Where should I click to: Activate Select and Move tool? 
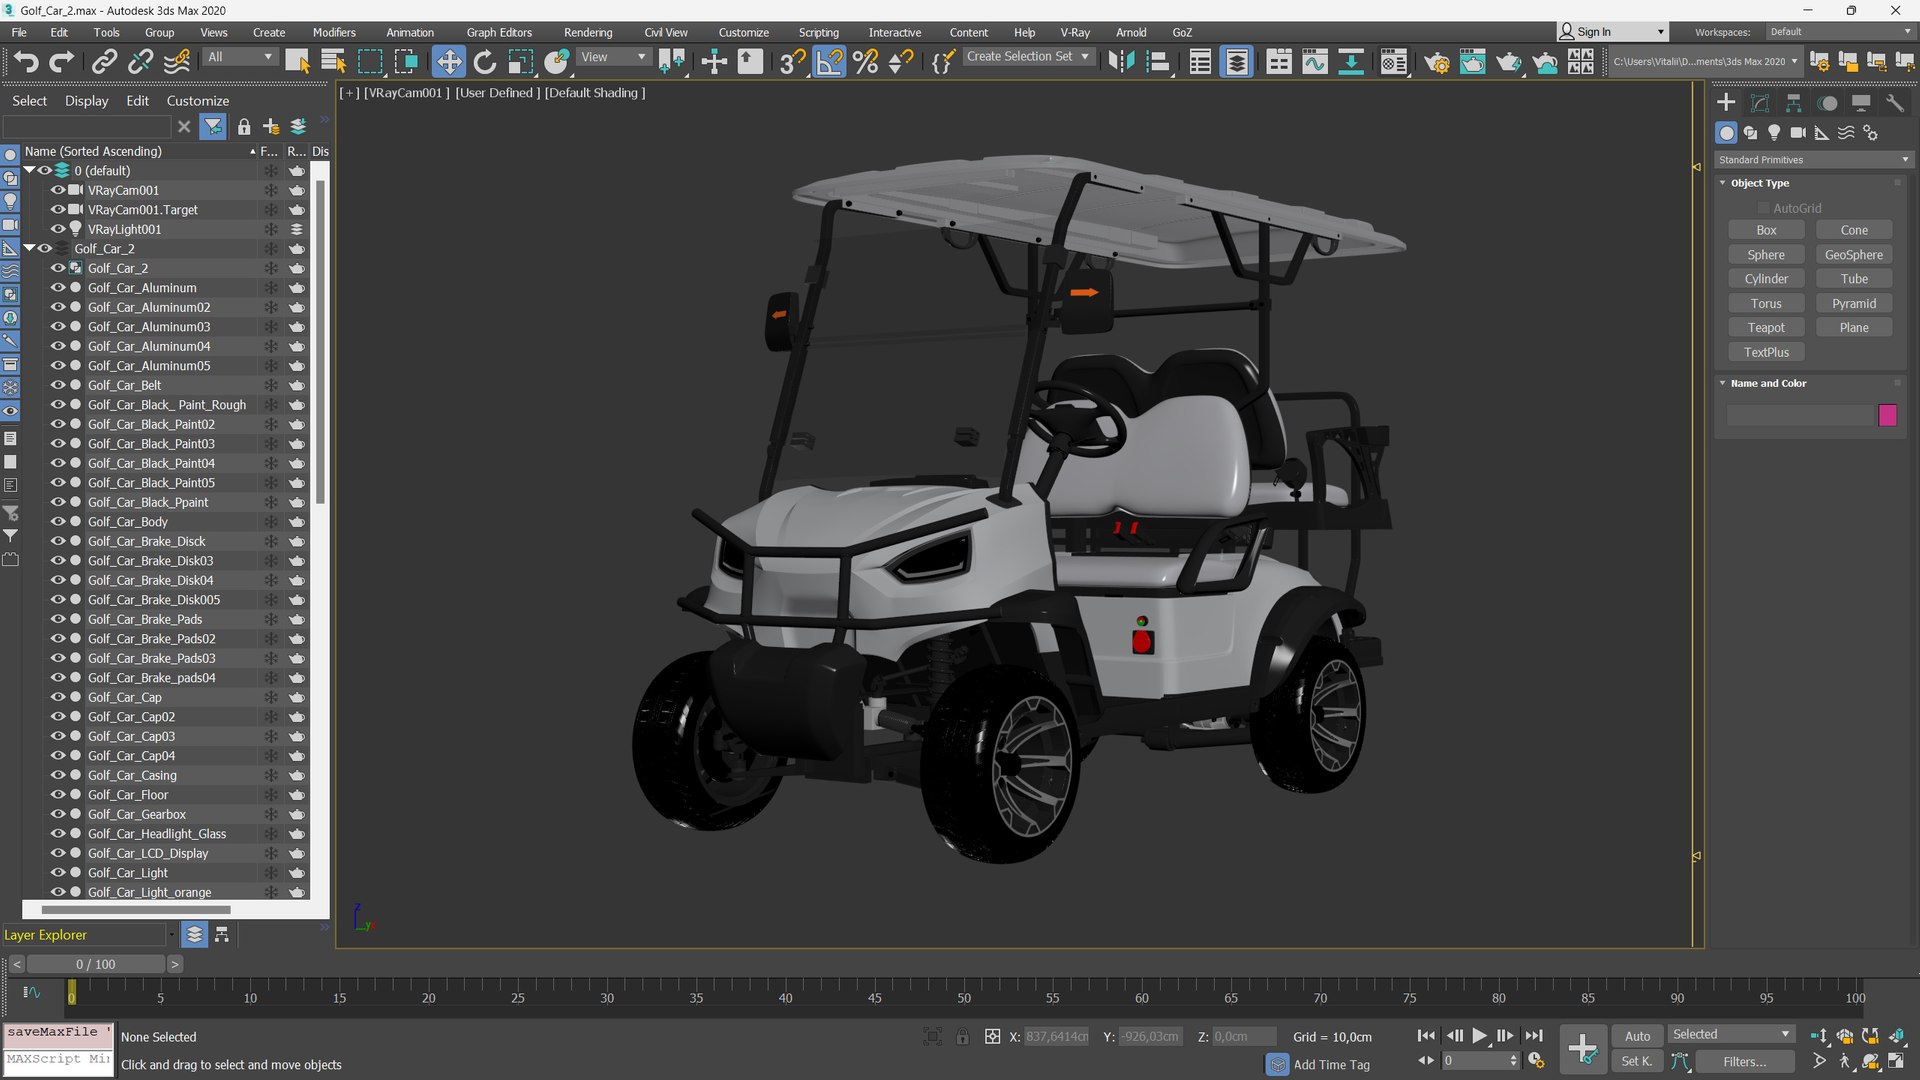pos(448,62)
